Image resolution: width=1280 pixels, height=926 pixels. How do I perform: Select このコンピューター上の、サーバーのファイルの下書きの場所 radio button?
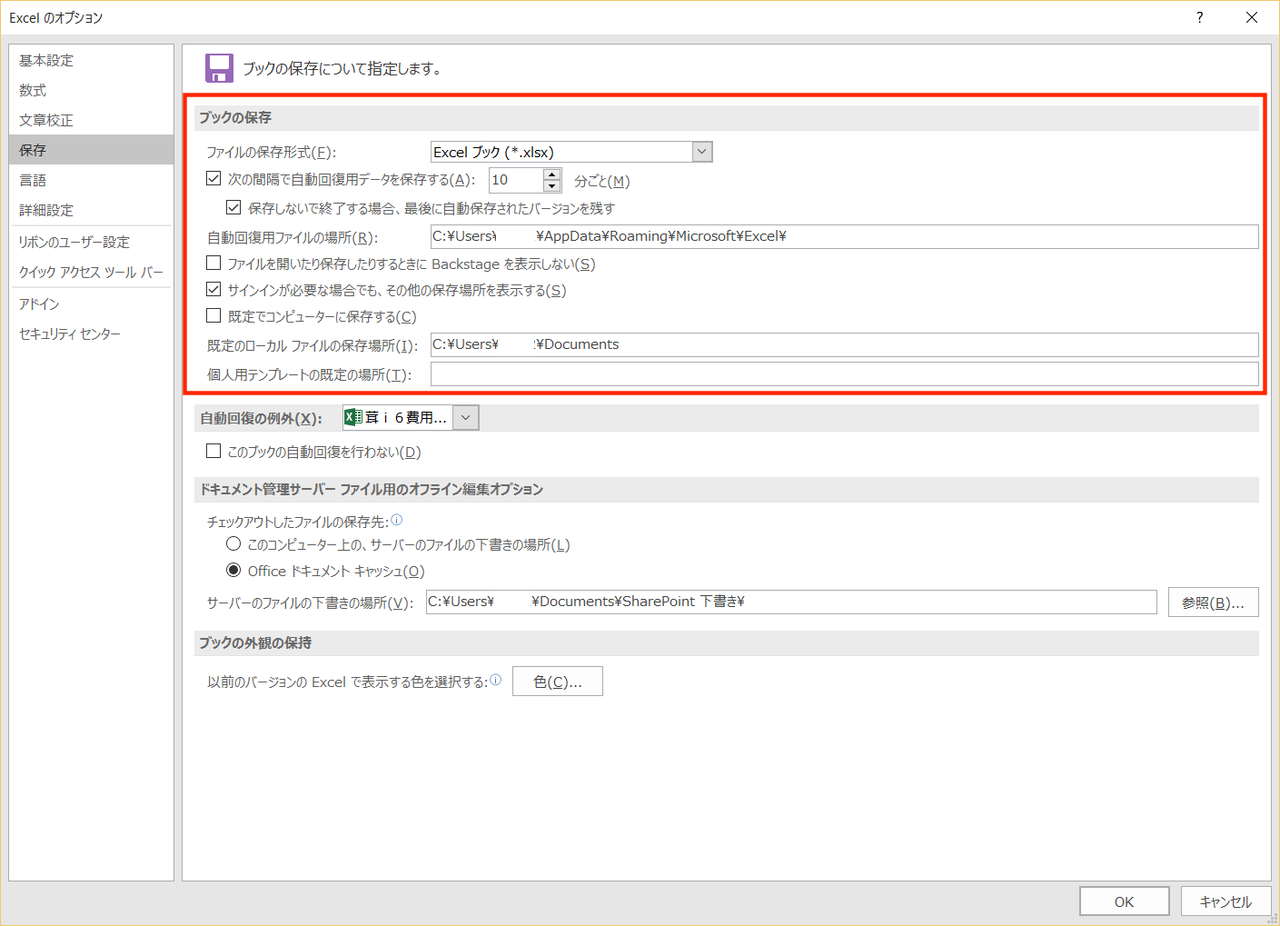[233, 545]
